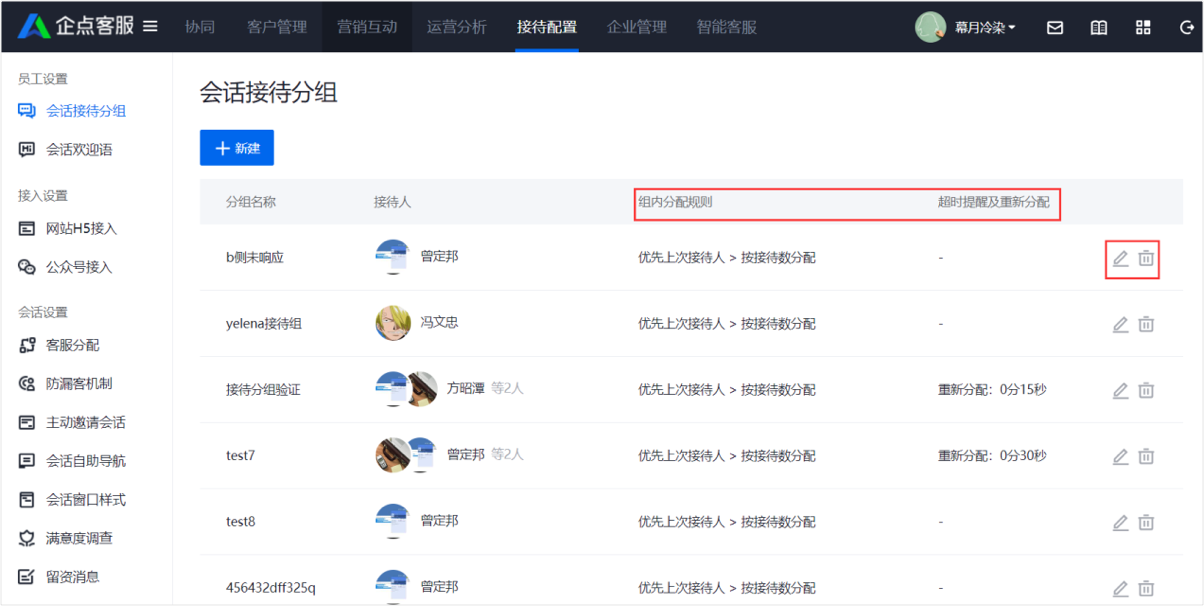This screenshot has height=606, width=1204.
Task: Click user avatar next to 幕月冷染
Action: 930,27
